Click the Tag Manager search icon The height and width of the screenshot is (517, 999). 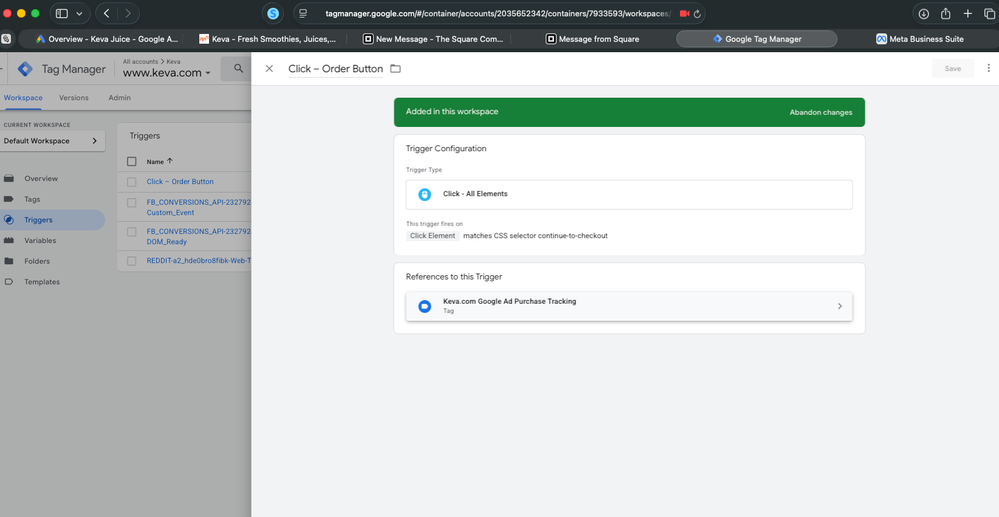coord(238,68)
